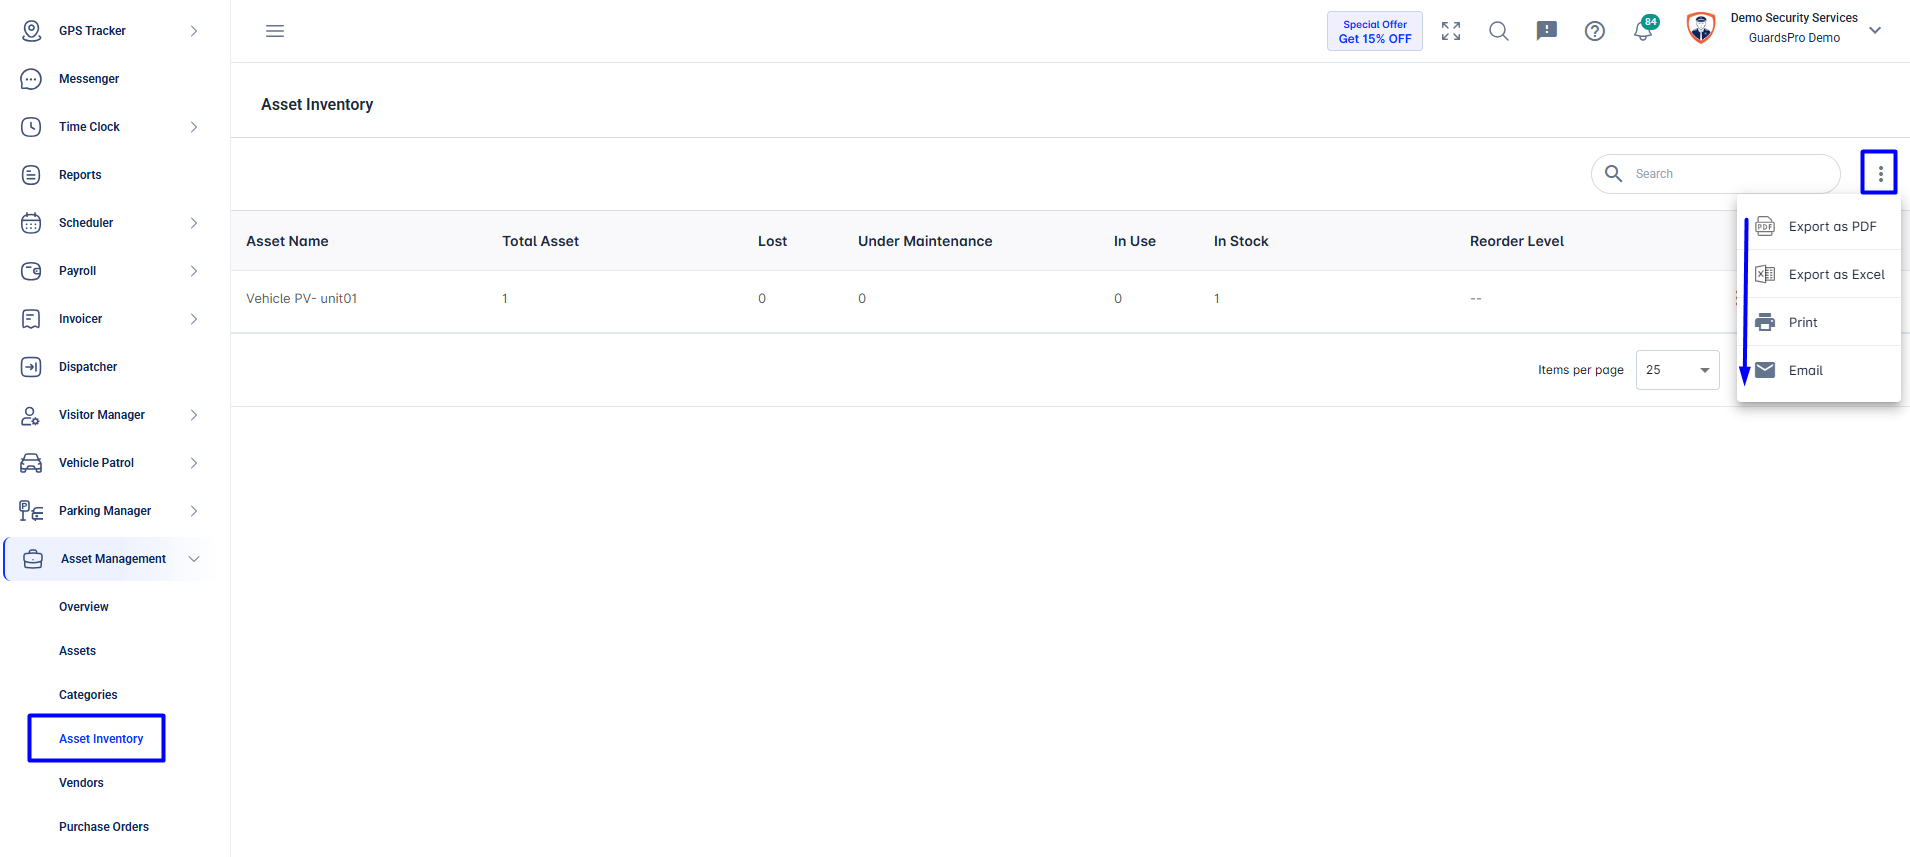Click the hamburger menu icon
This screenshot has width=1910, height=857.
pos(275,31)
